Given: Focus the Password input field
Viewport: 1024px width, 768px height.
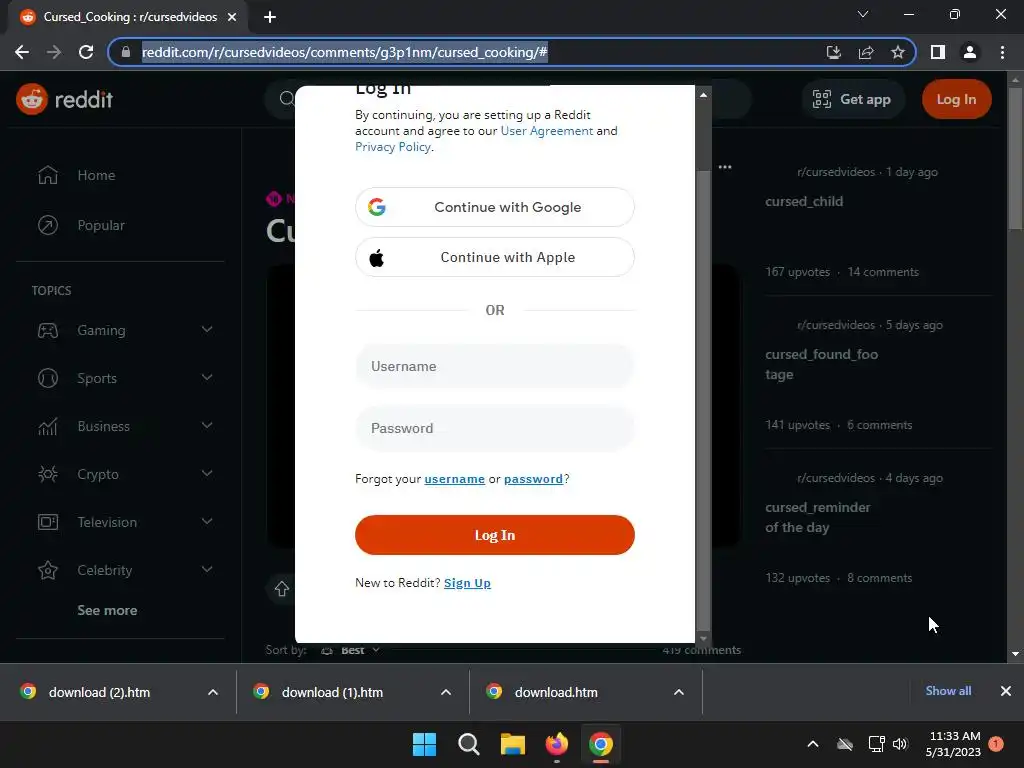Looking at the screenshot, I should [x=494, y=428].
